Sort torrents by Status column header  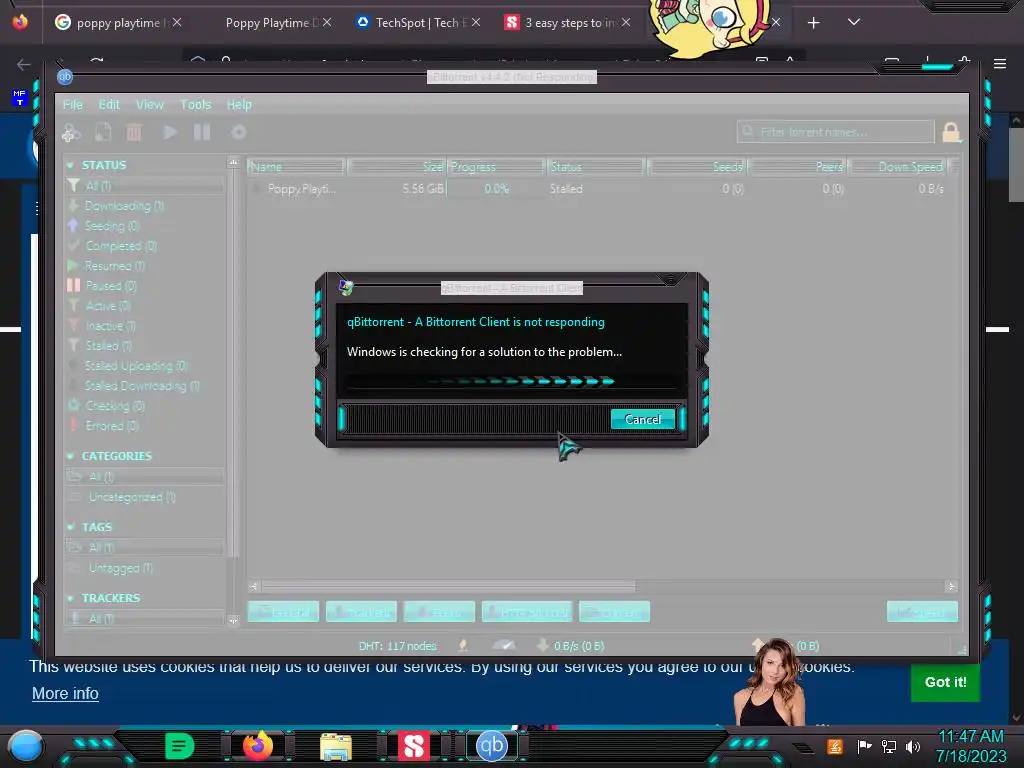pyautogui.click(x=596, y=167)
